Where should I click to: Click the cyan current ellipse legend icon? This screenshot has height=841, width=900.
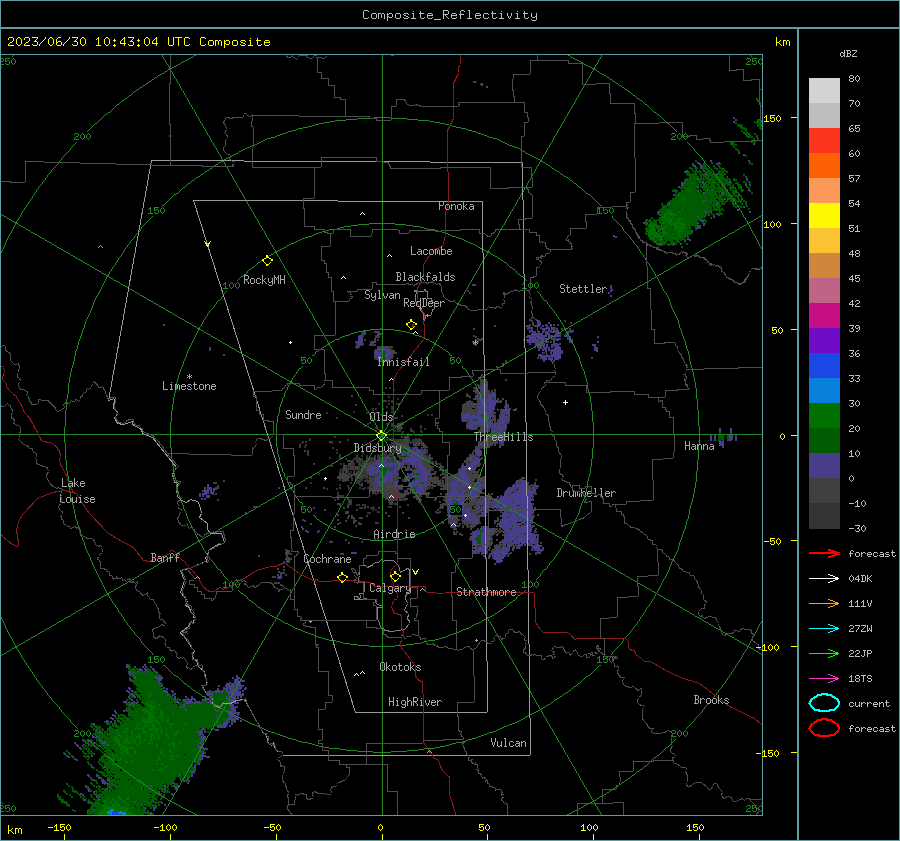click(824, 703)
